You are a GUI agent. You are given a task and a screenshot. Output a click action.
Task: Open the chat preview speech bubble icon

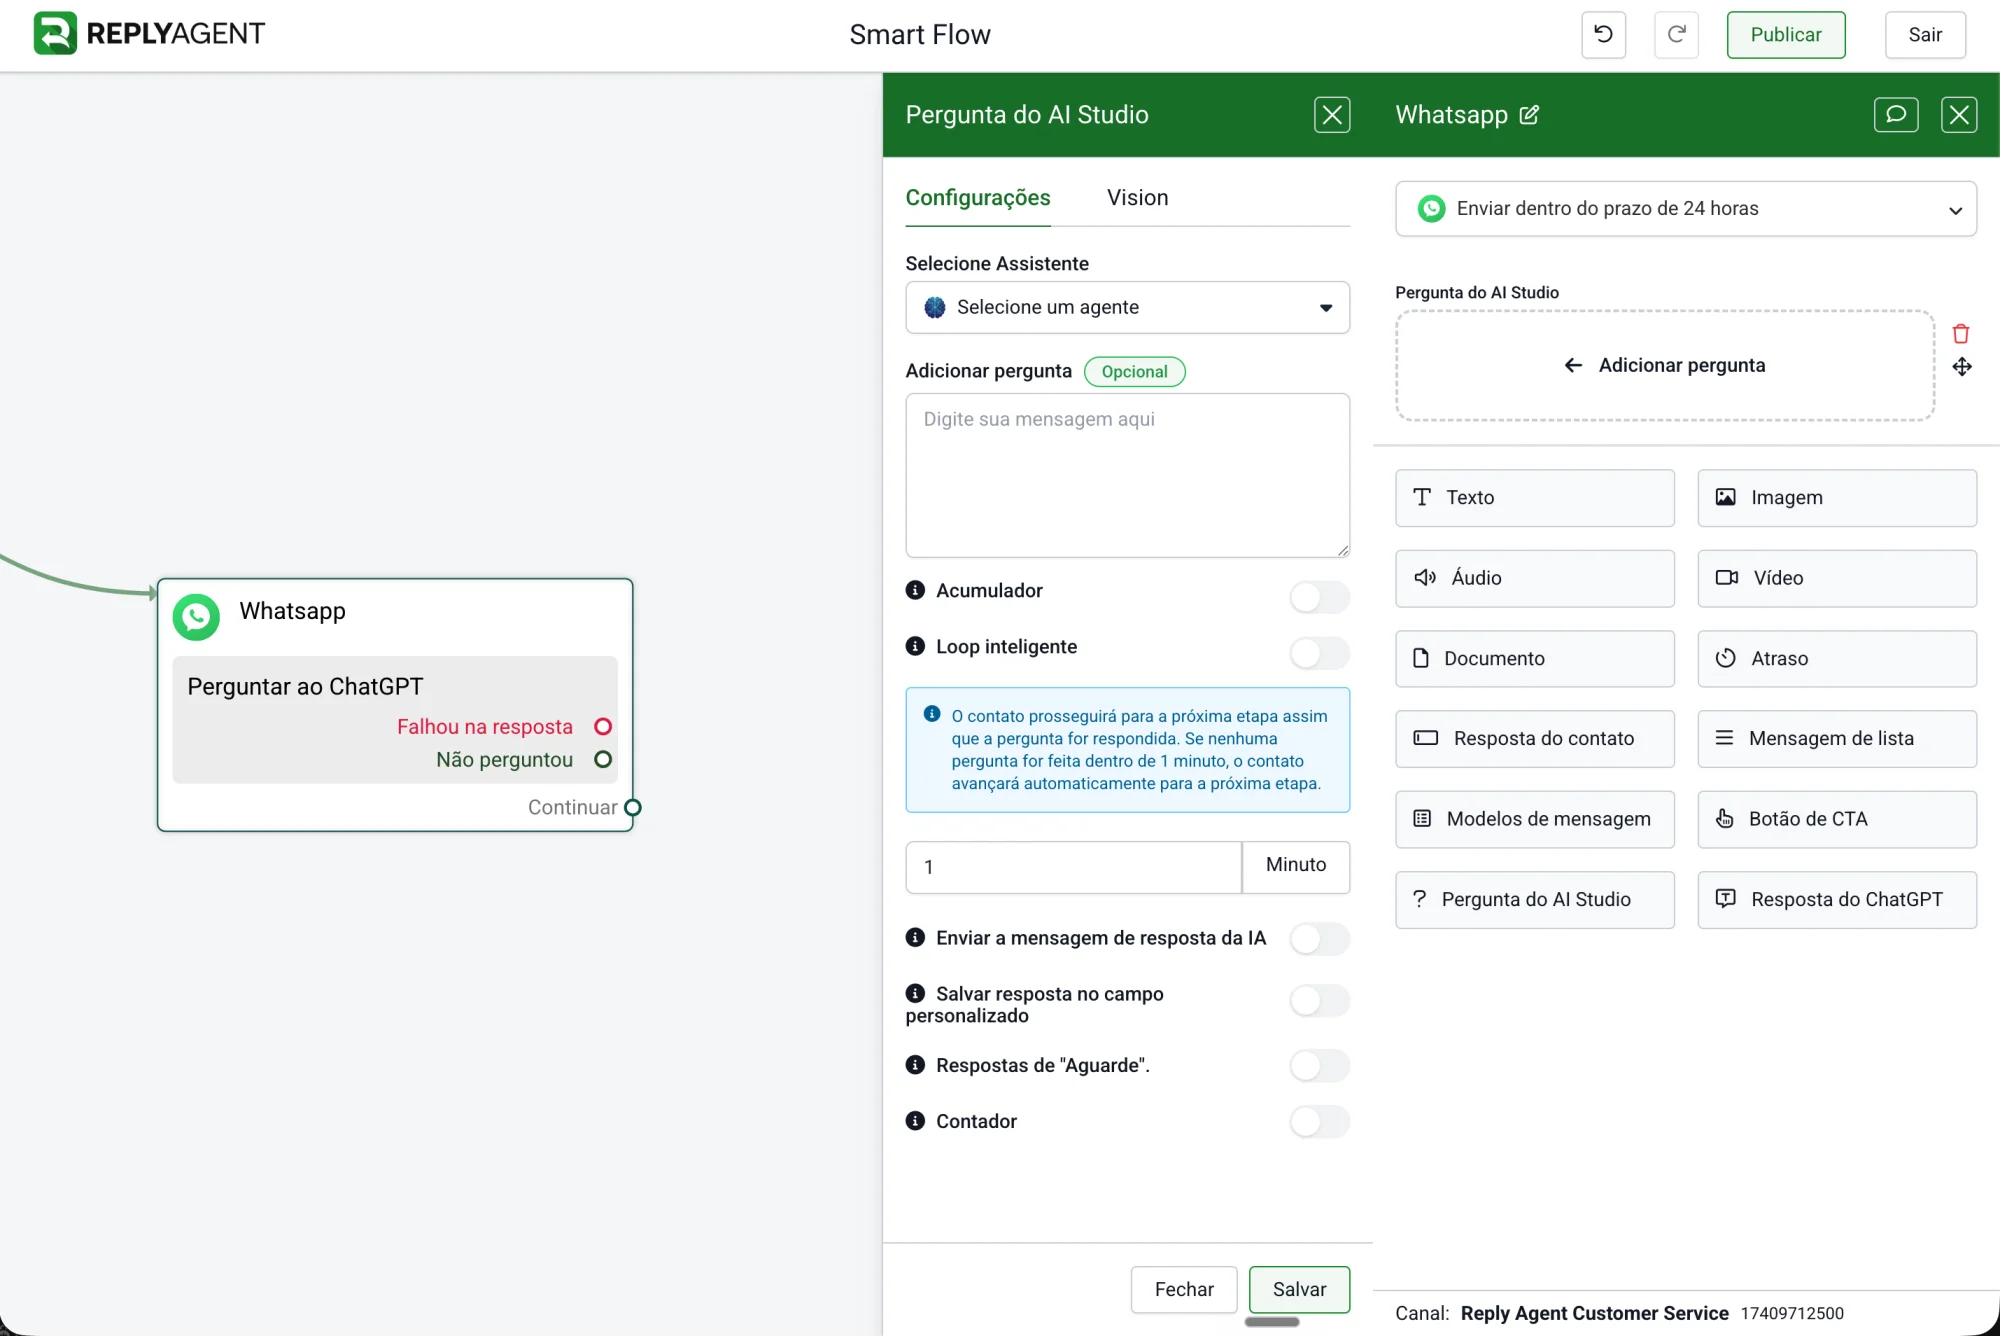click(1896, 115)
